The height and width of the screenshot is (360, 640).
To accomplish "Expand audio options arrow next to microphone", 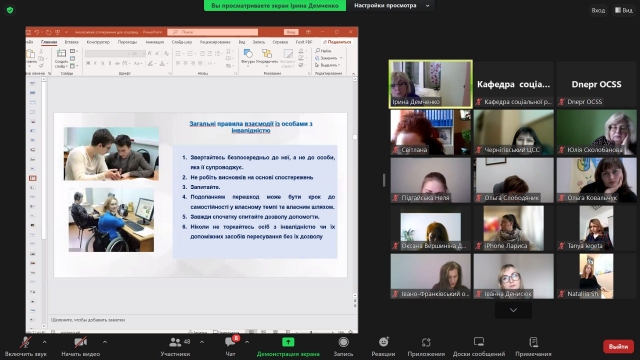I will pyautogui.click(x=44, y=342).
